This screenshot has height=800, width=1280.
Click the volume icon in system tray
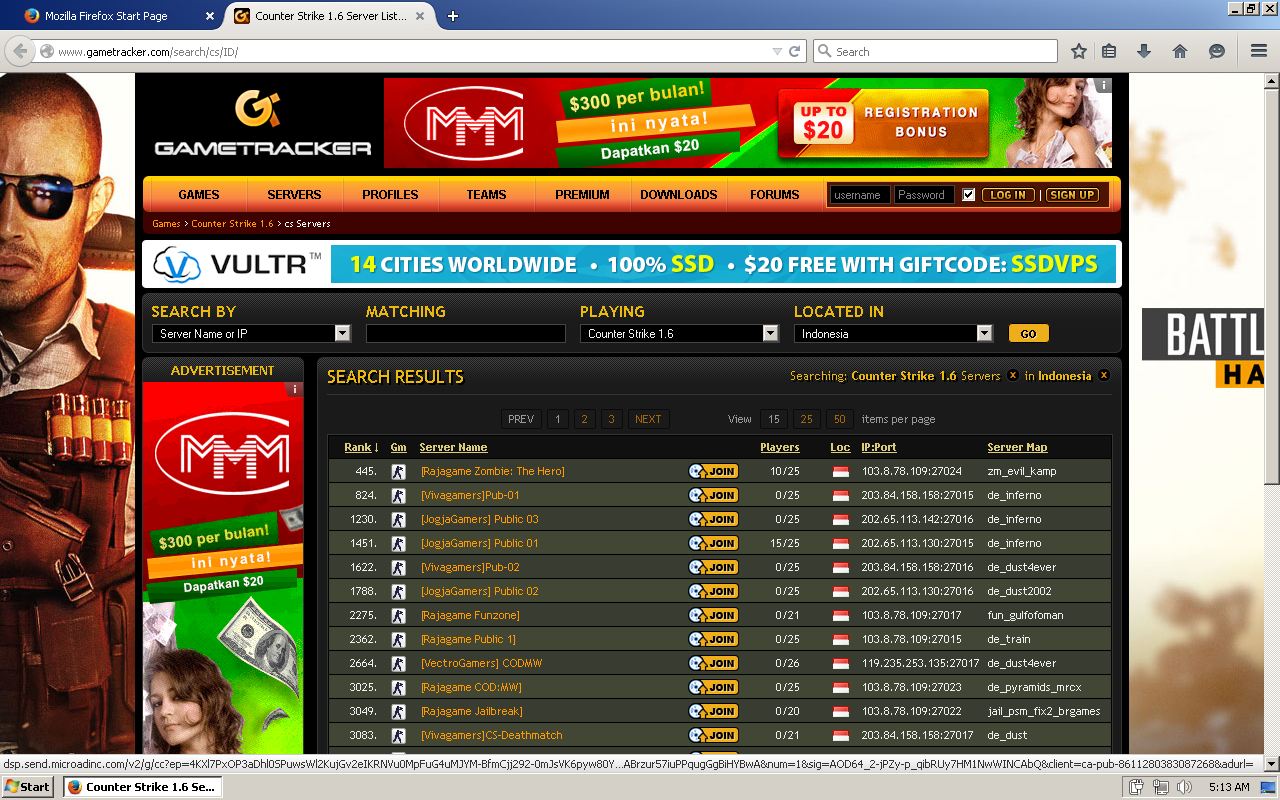1184,787
